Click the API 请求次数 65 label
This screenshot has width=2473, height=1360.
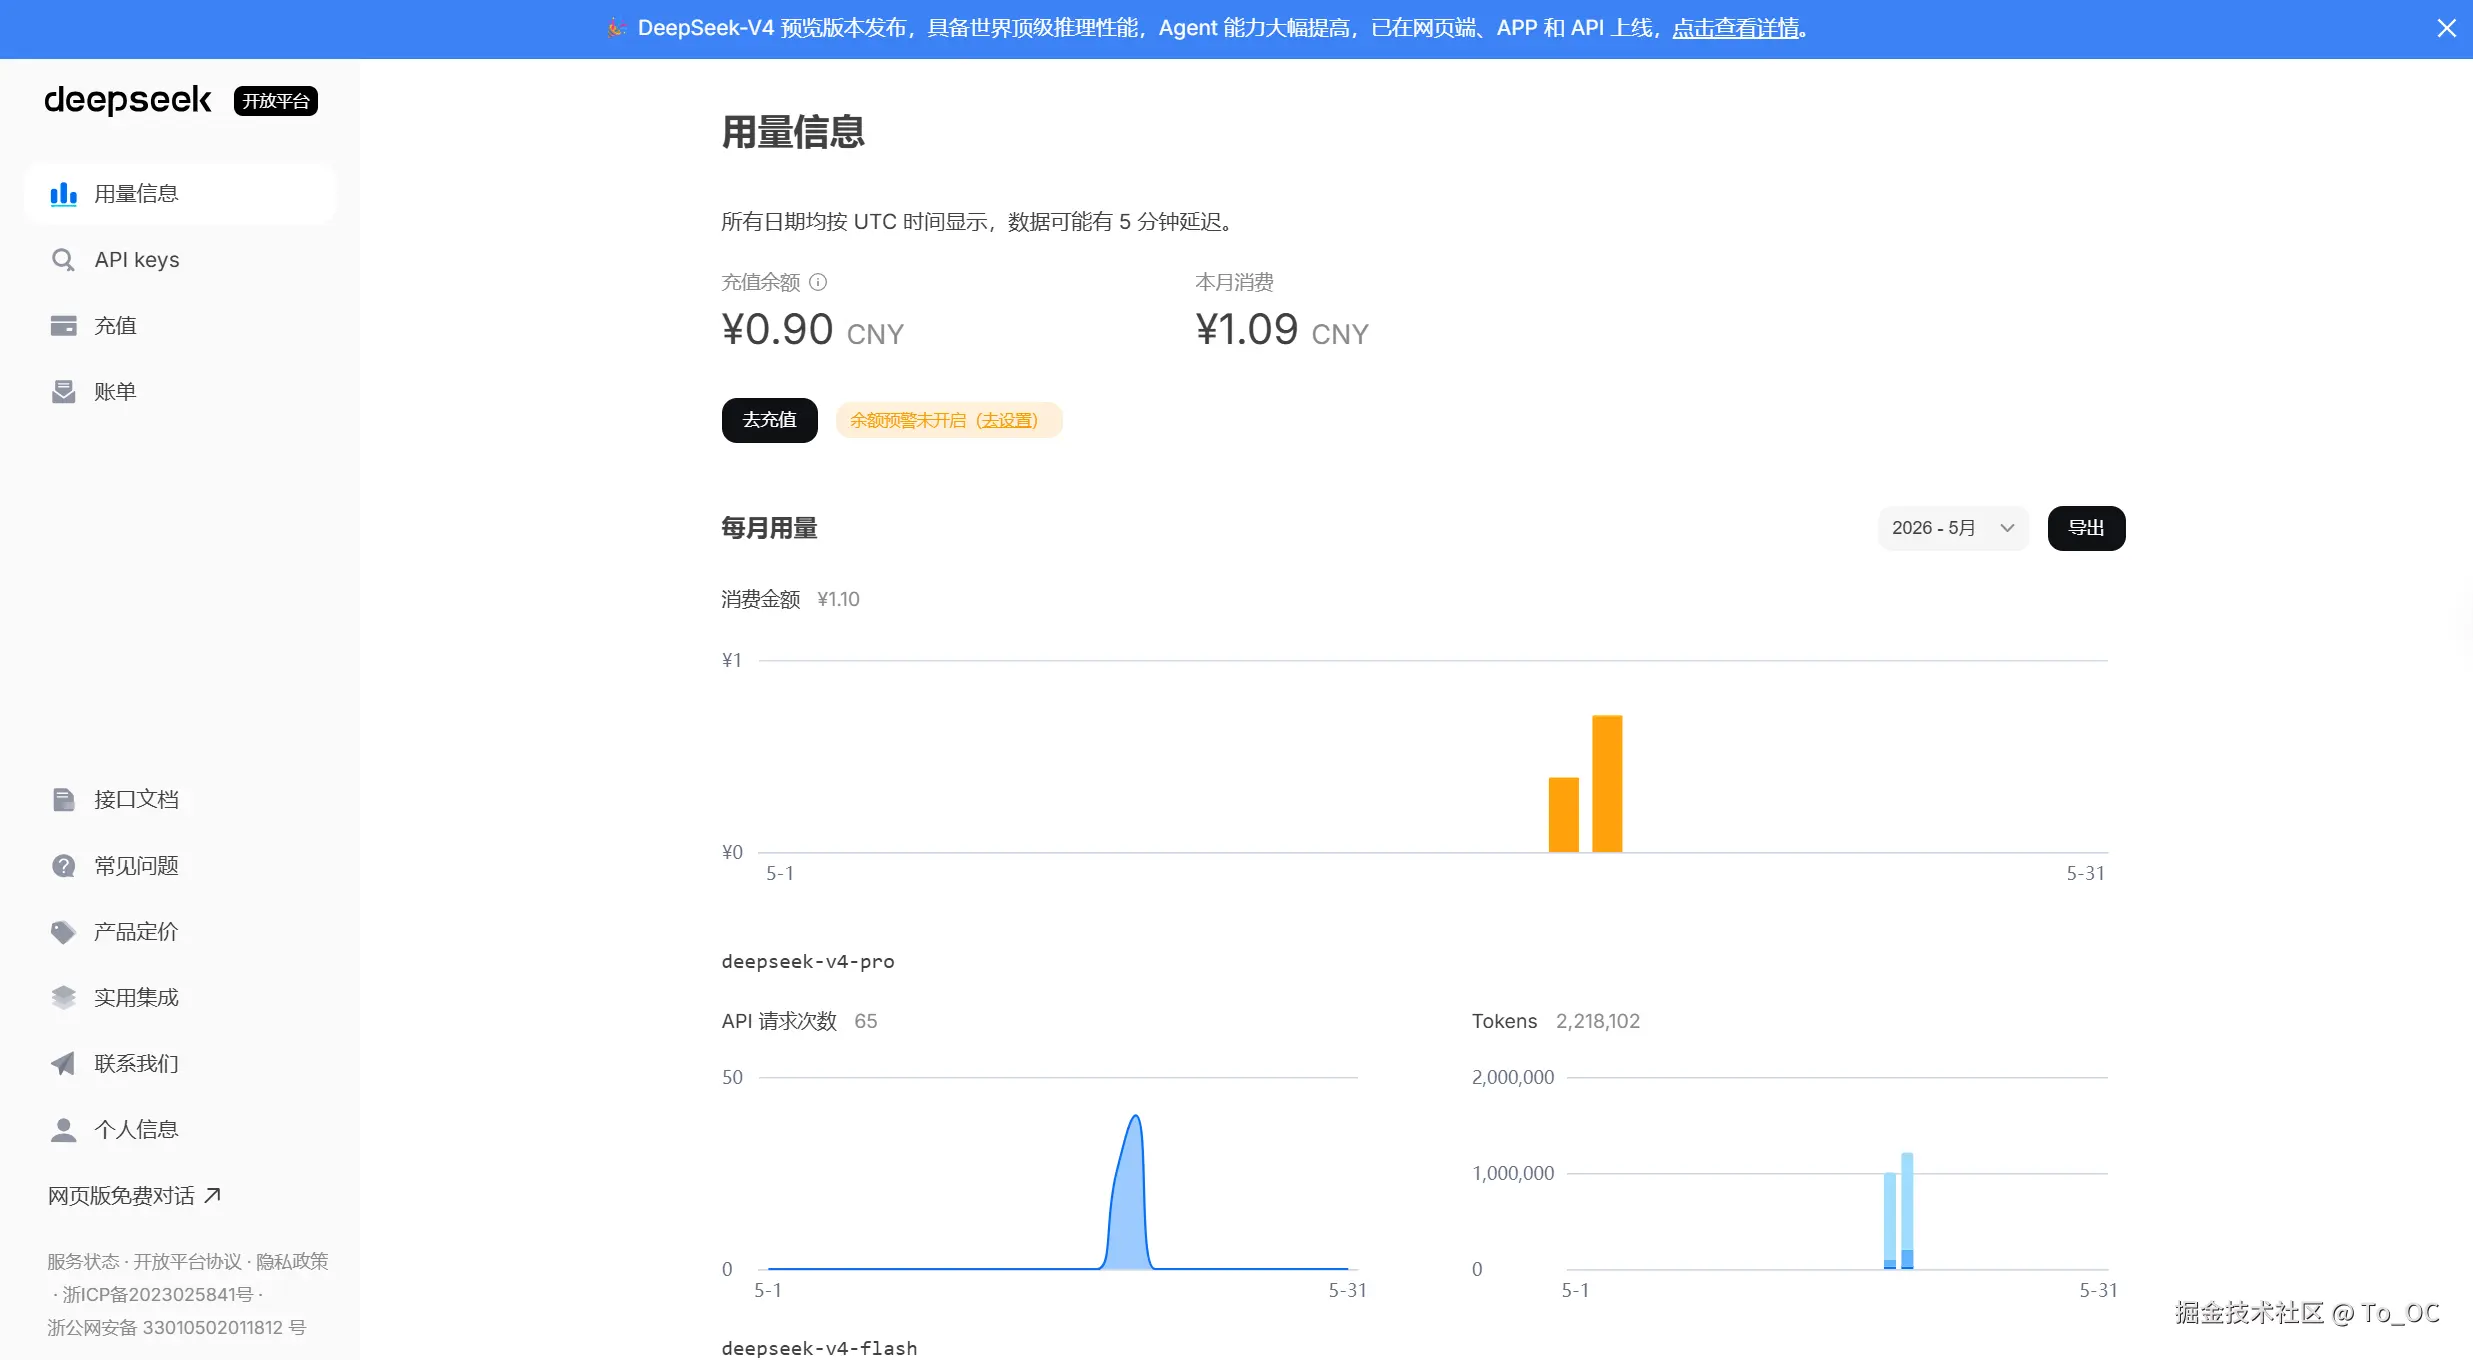(x=799, y=1021)
